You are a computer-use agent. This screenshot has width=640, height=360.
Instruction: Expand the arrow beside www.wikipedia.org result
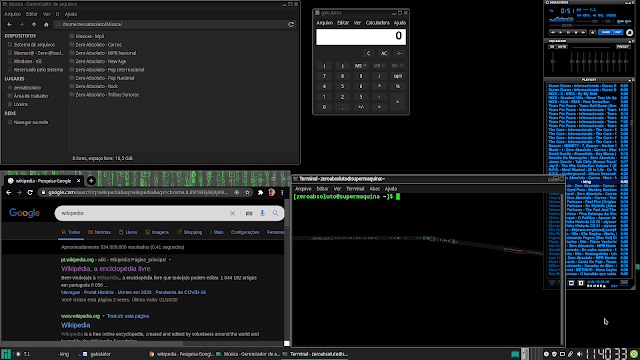103,316
